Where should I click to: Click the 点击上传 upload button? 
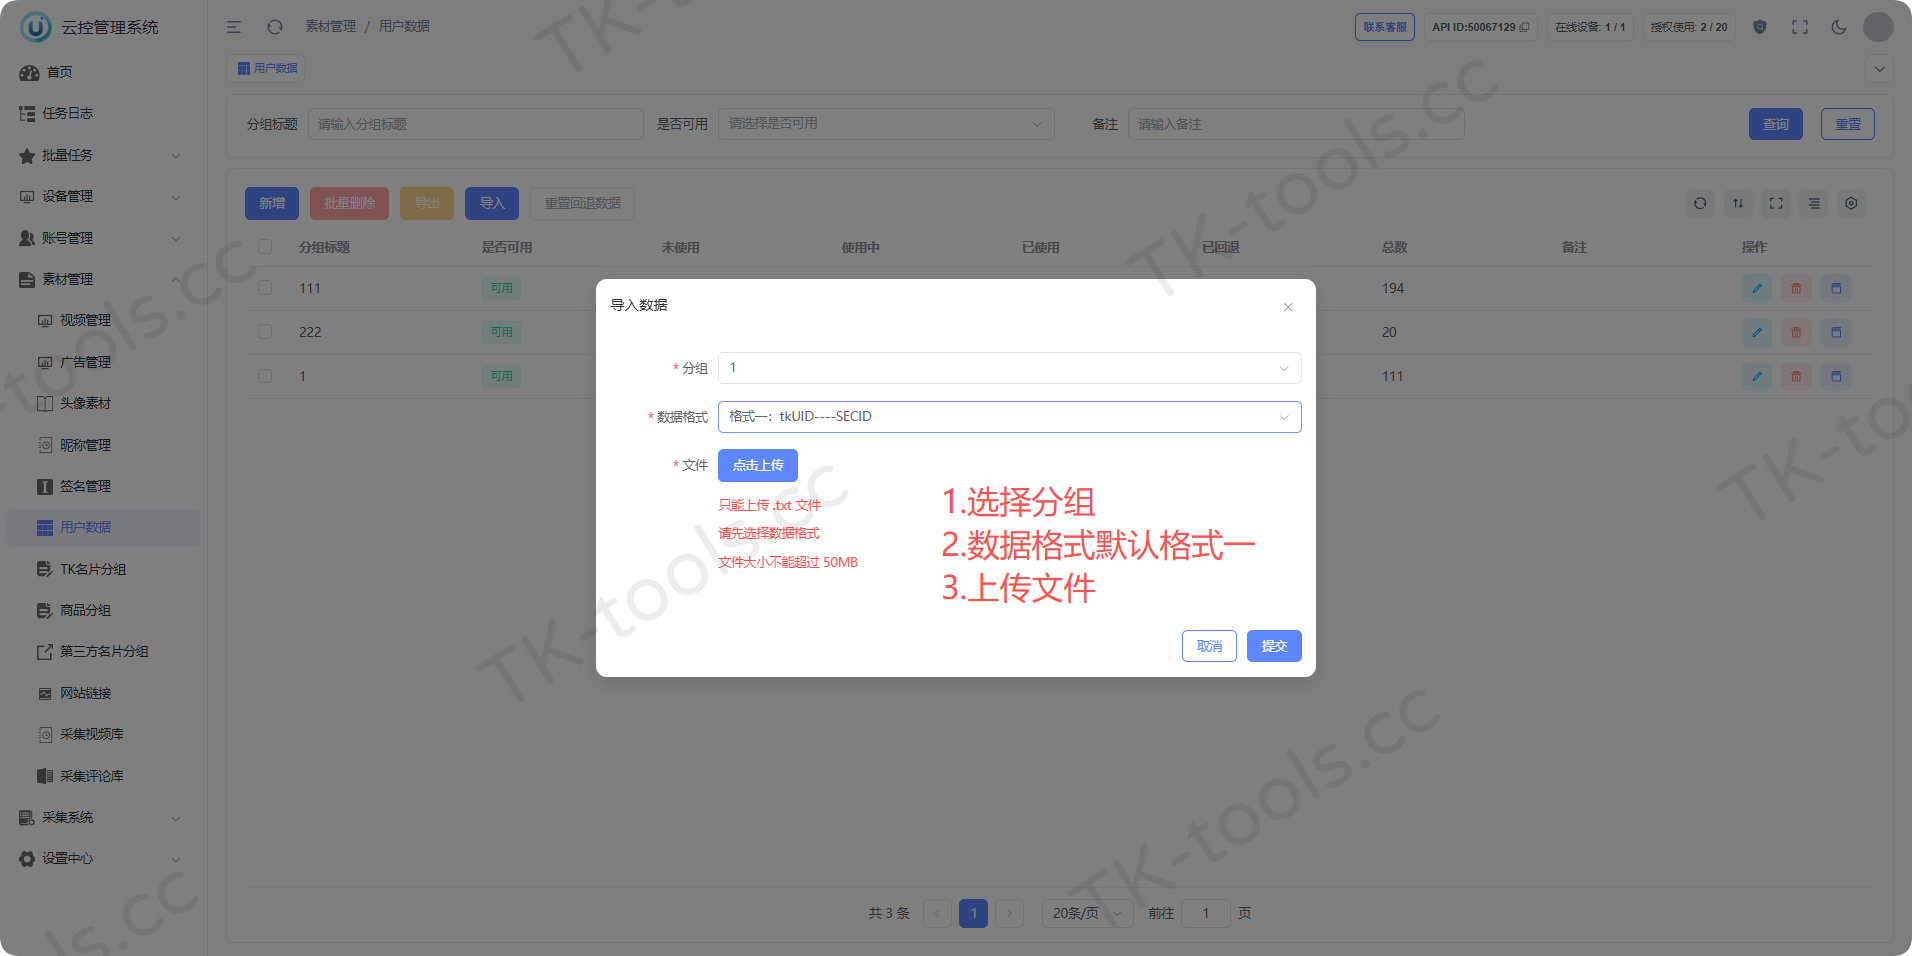758,465
